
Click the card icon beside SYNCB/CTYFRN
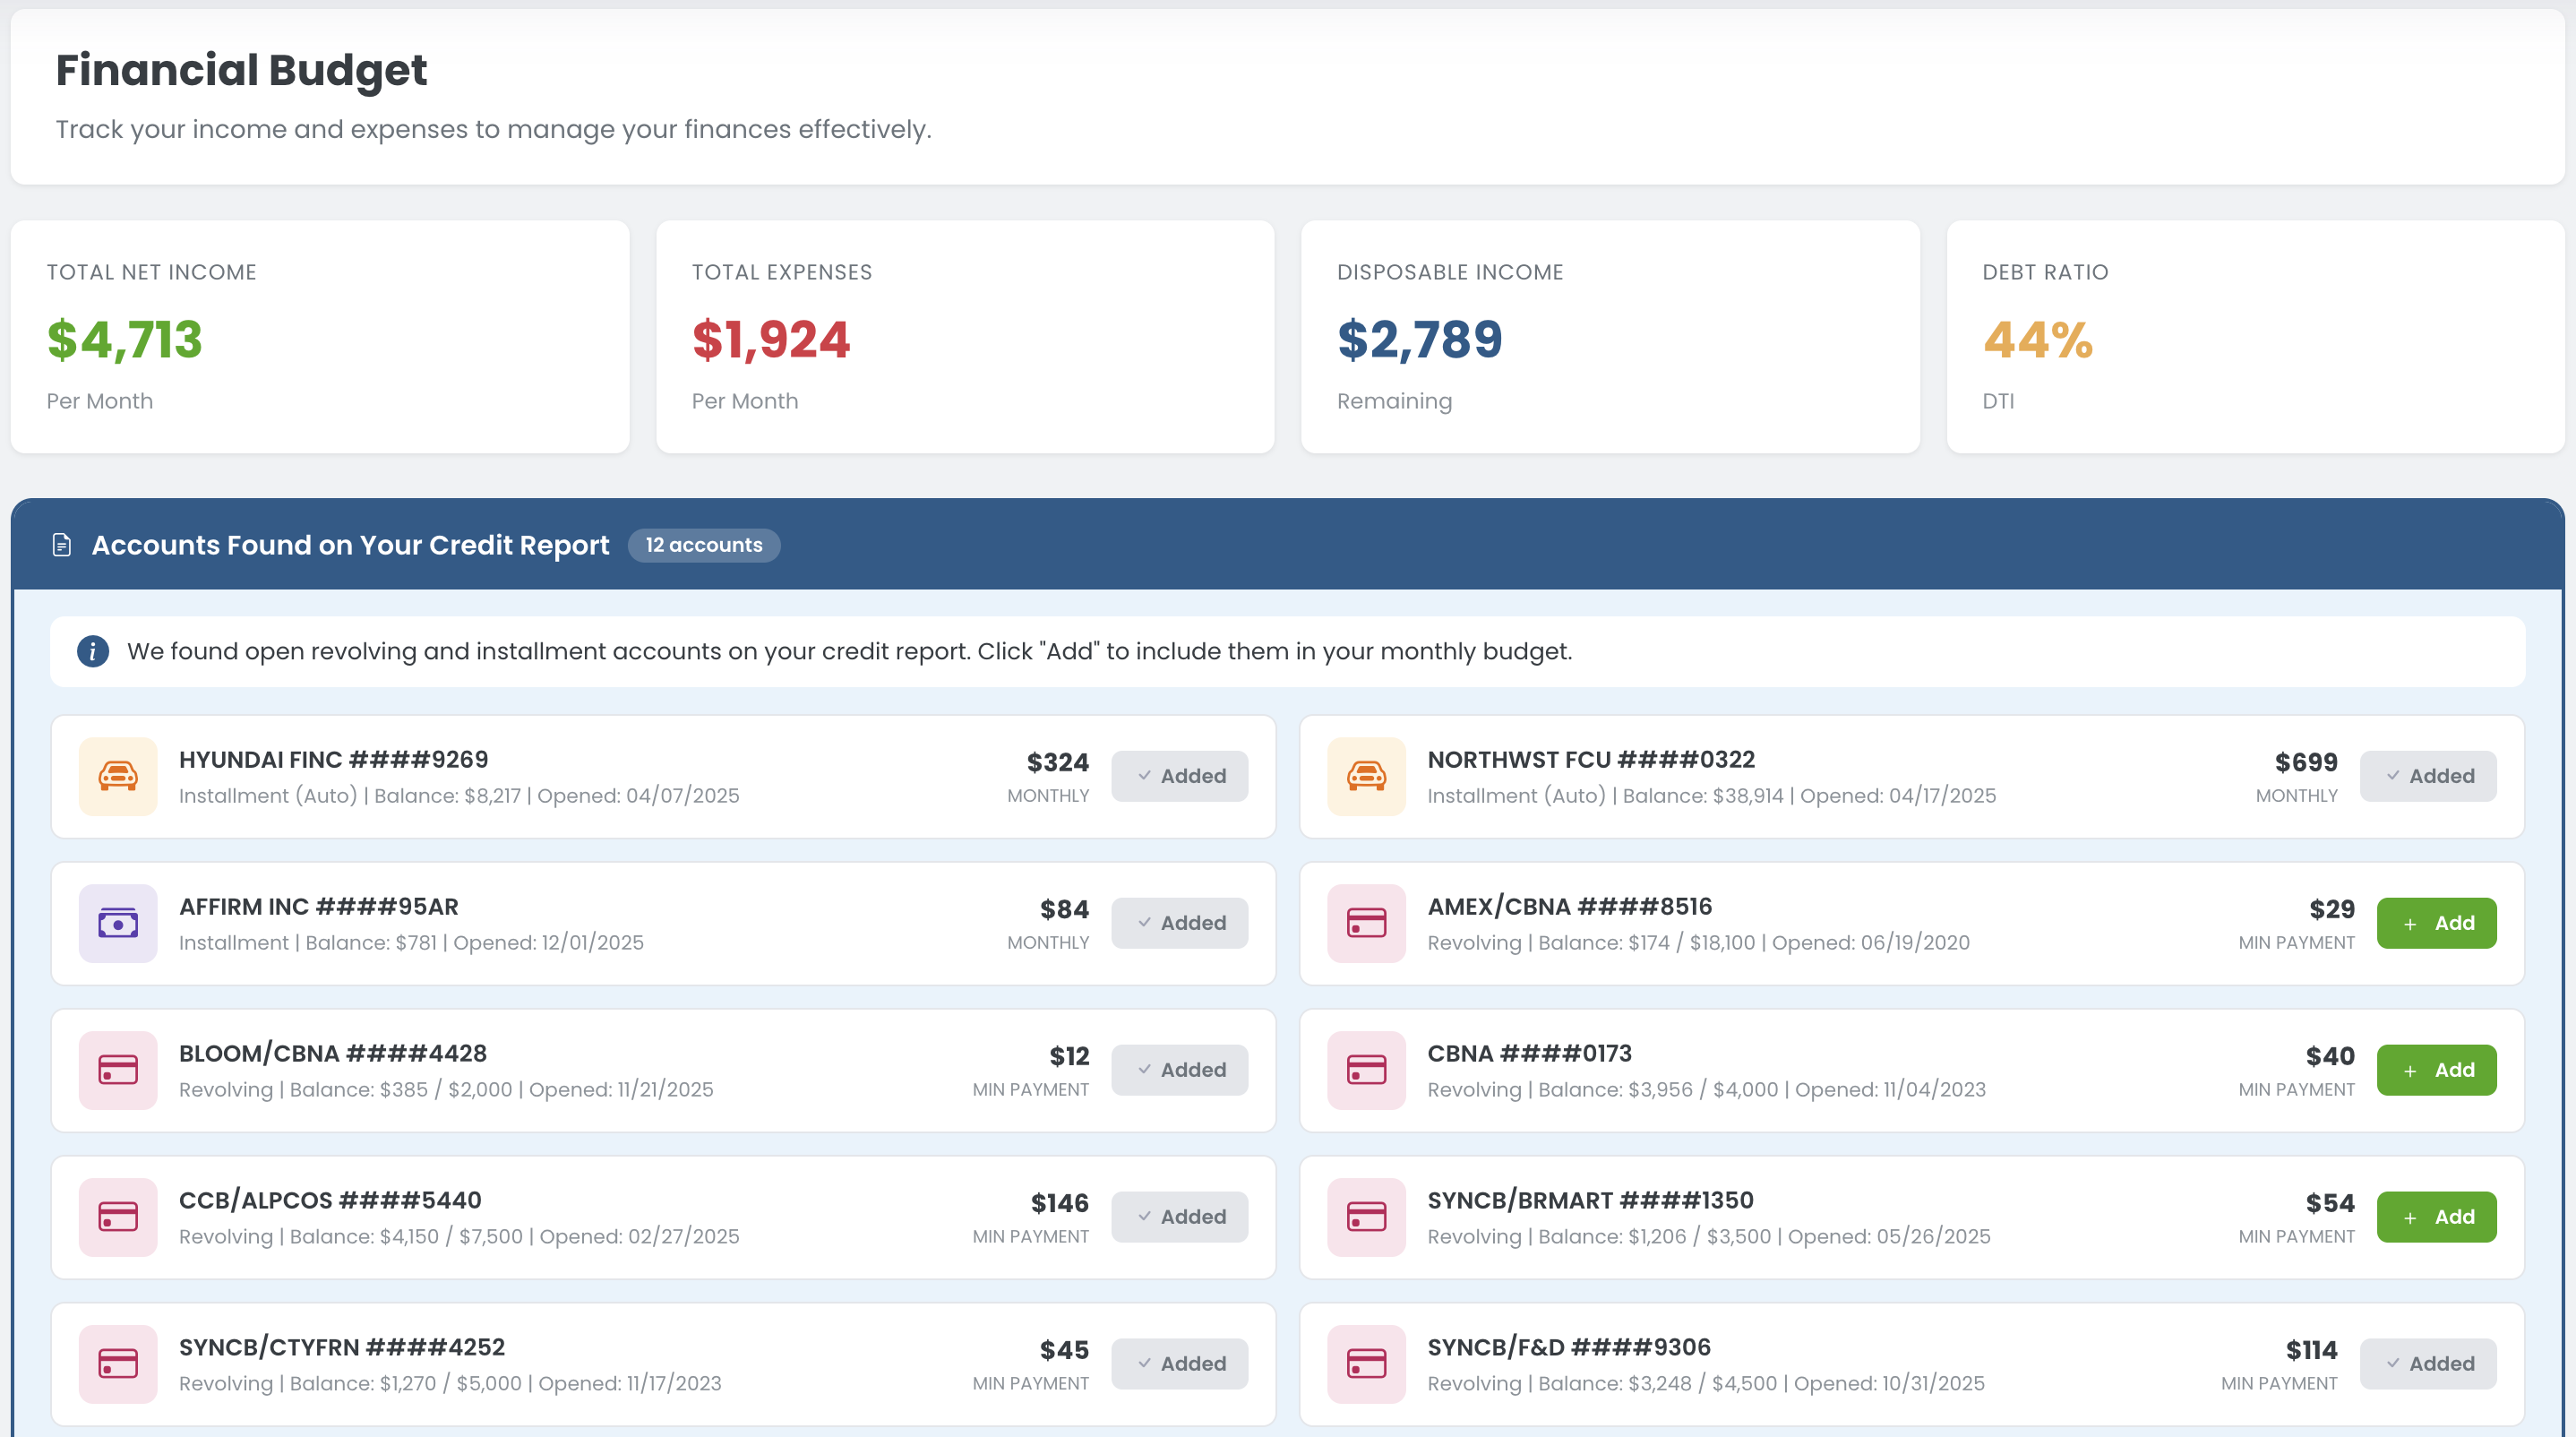pyautogui.click(x=118, y=1363)
